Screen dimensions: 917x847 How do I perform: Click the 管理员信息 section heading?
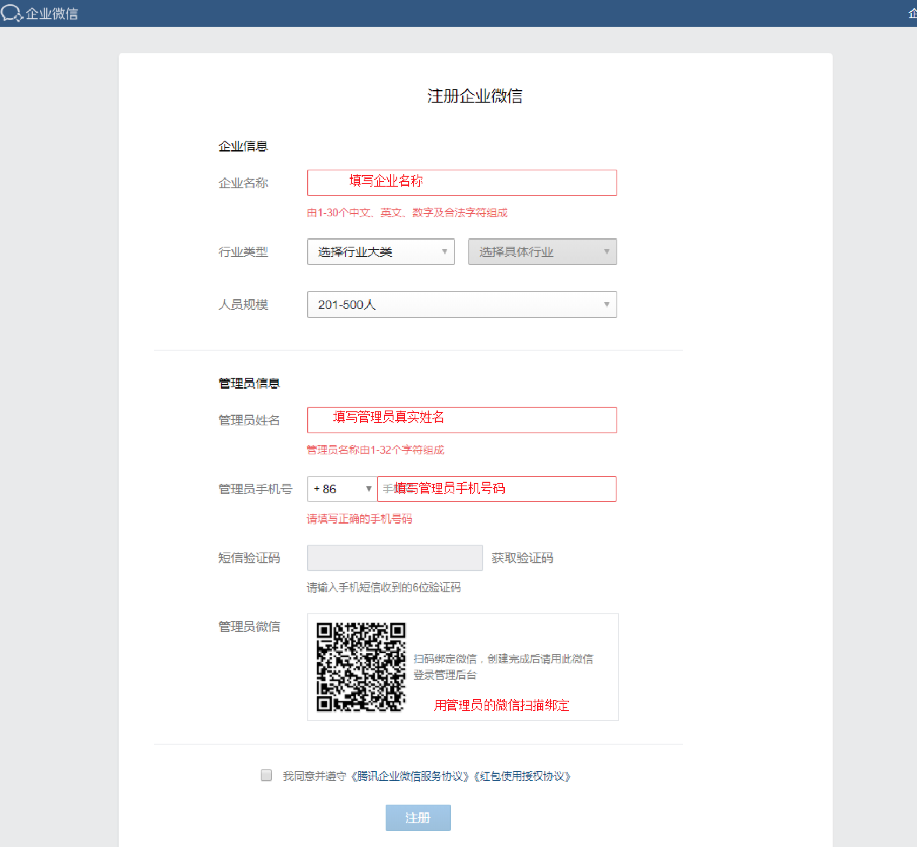249,383
